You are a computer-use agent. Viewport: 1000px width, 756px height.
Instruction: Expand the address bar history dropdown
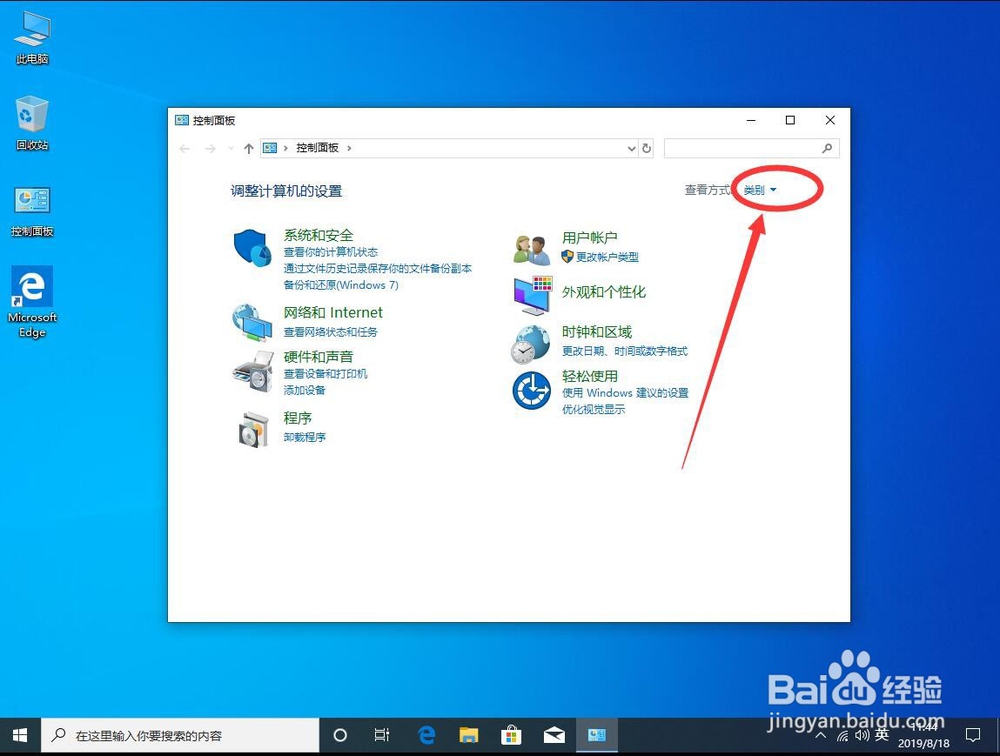point(630,148)
